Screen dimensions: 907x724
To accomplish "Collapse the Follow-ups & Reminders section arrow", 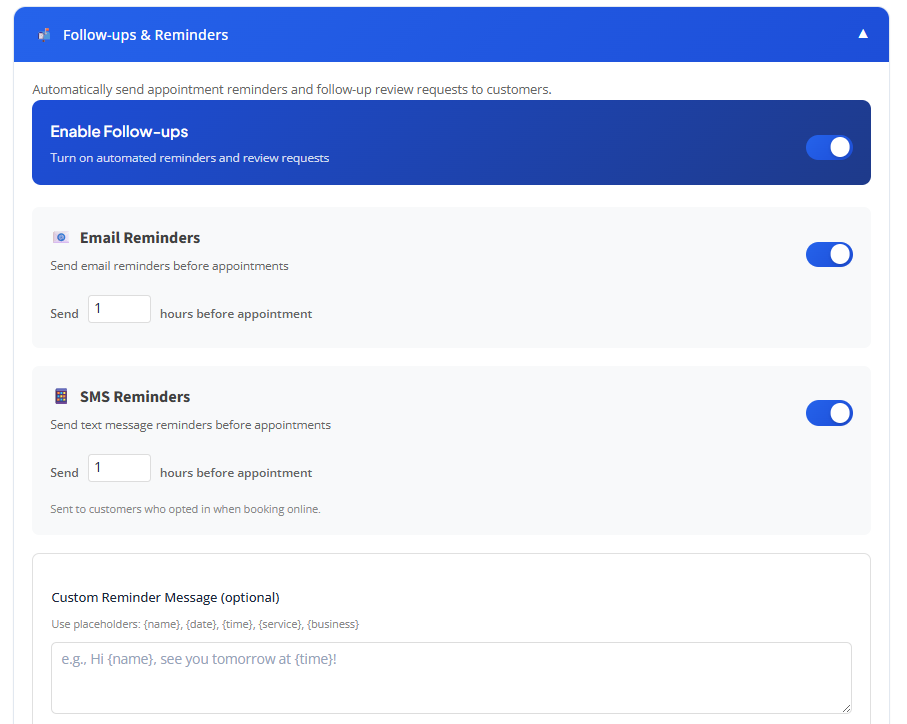I will [862, 34].
